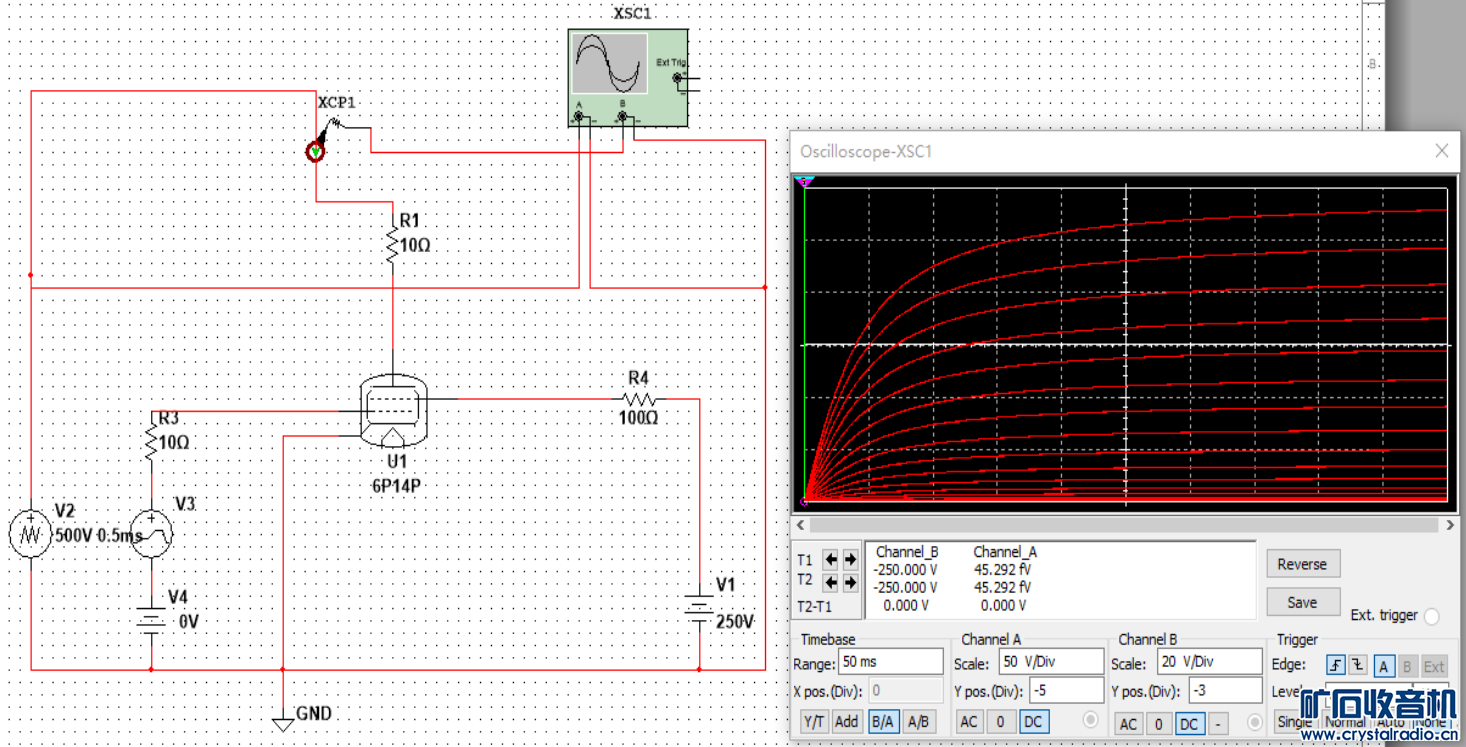
Task: Click the Channel A Scale field
Action: [x=1049, y=662]
